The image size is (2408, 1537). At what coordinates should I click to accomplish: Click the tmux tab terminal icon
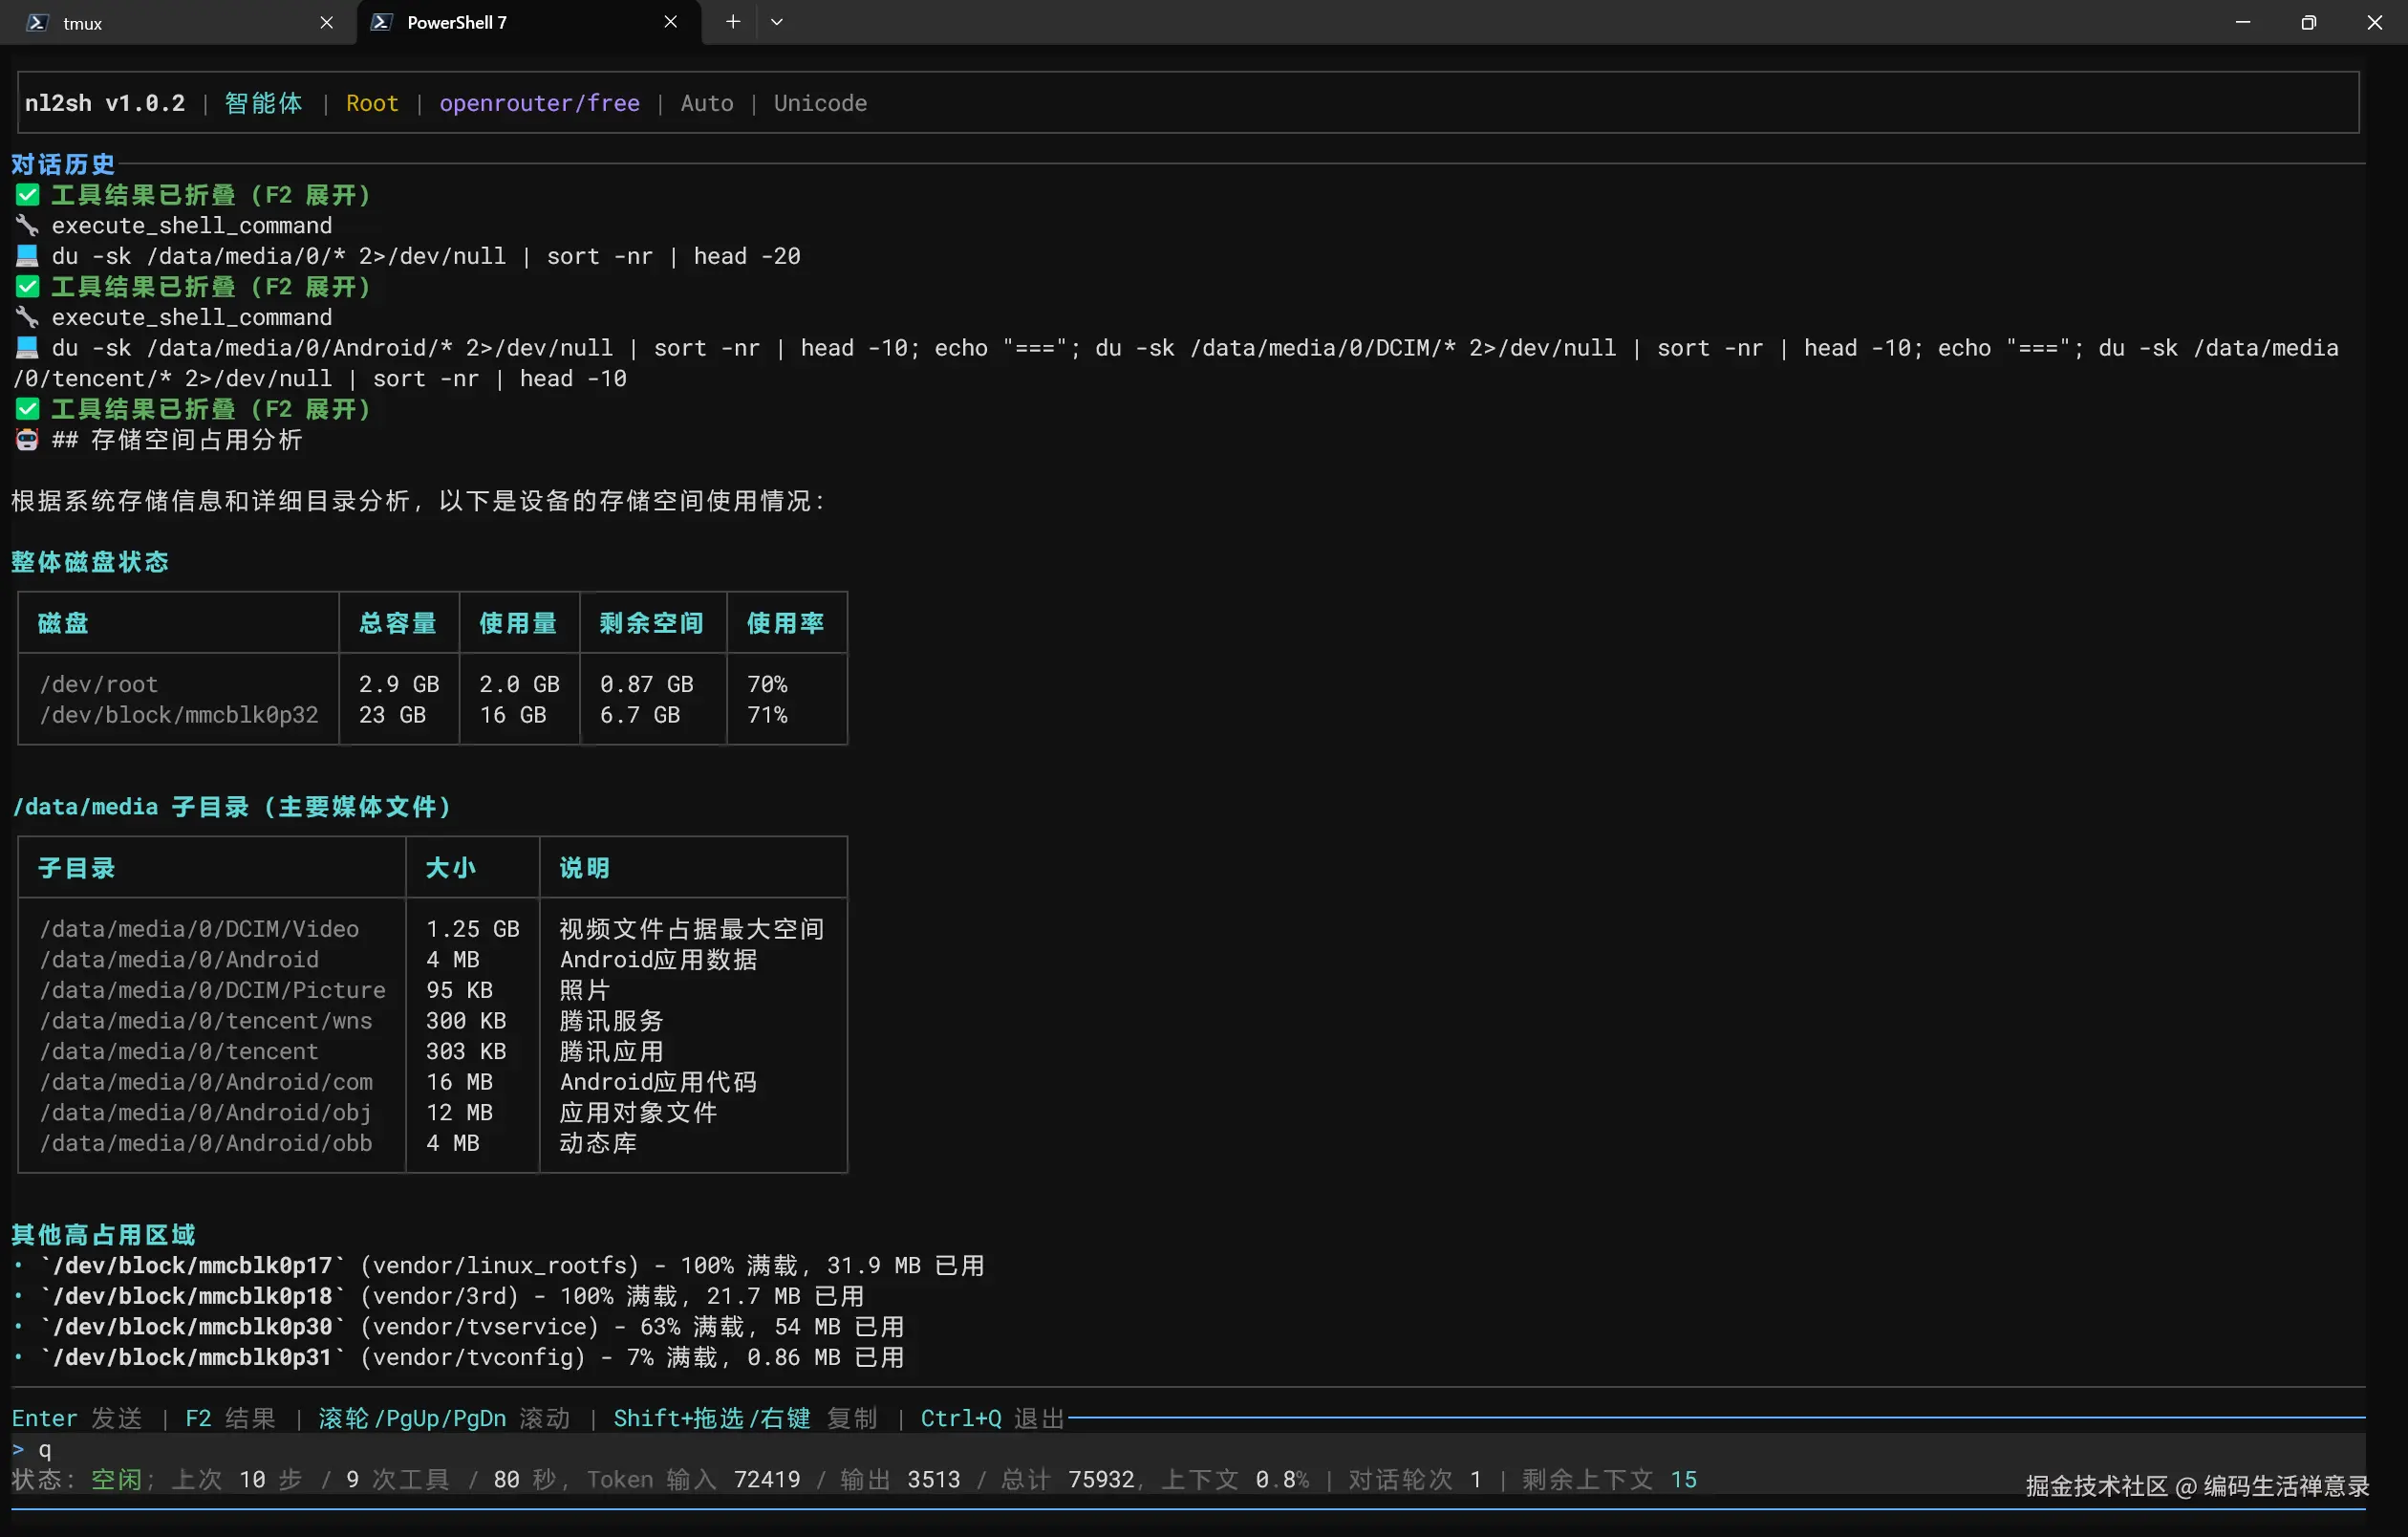coord(37,22)
